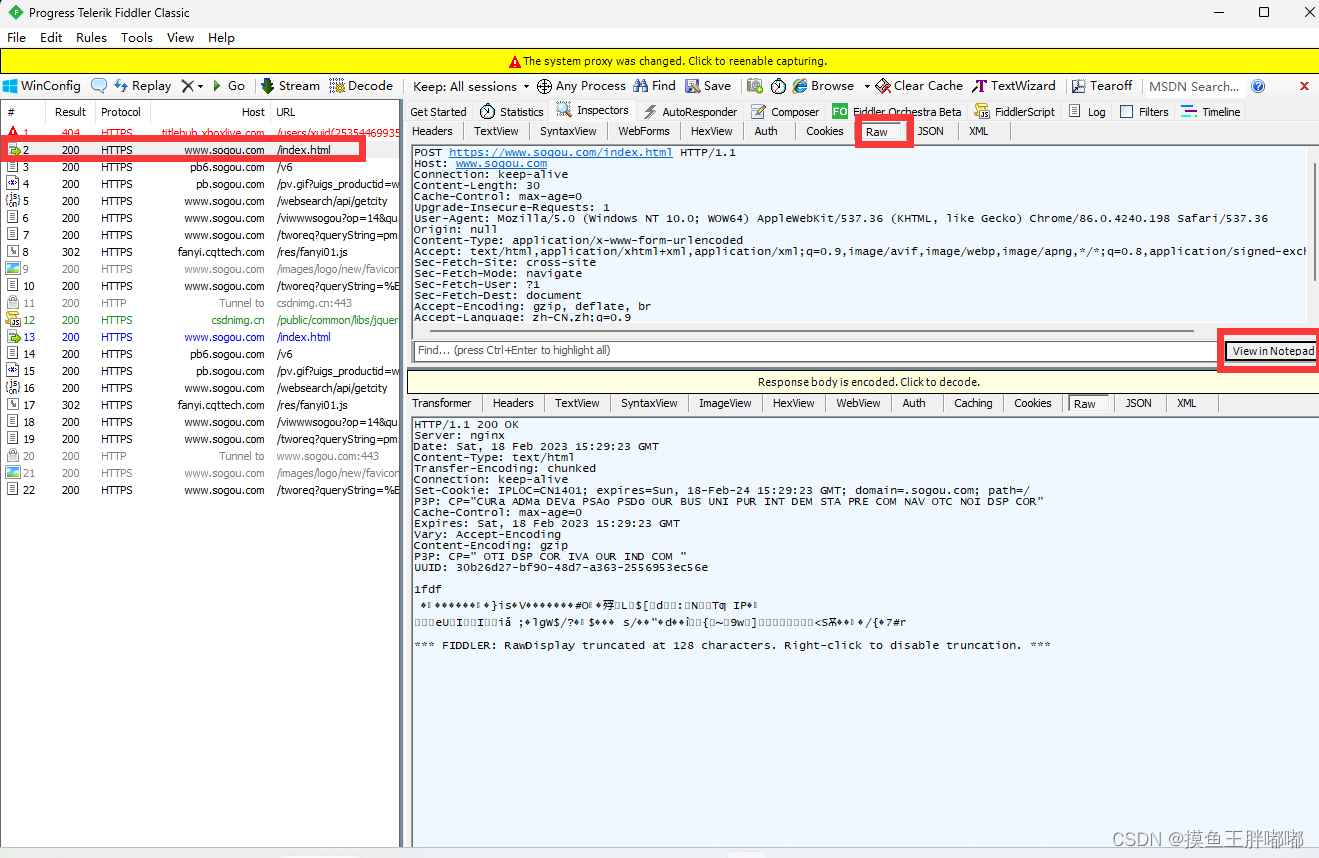Toggle Decode mode in toolbar
This screenshot has height=858, width=1319.
(361, 86)
